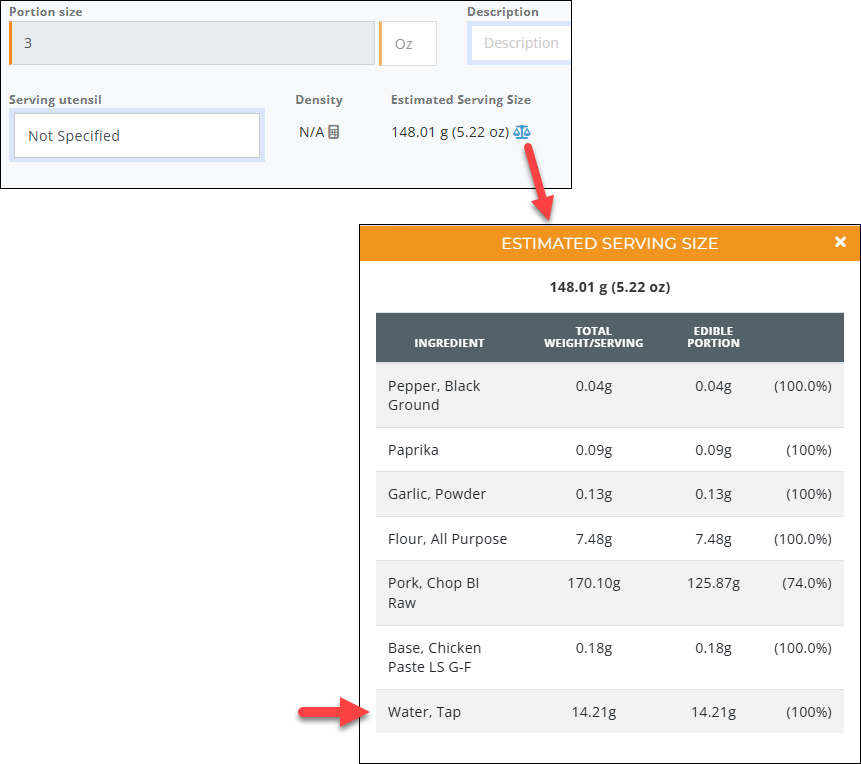
Task: Click the ESTIMATED SERVING SIZE popup title
Action: (x=610, y=243)
